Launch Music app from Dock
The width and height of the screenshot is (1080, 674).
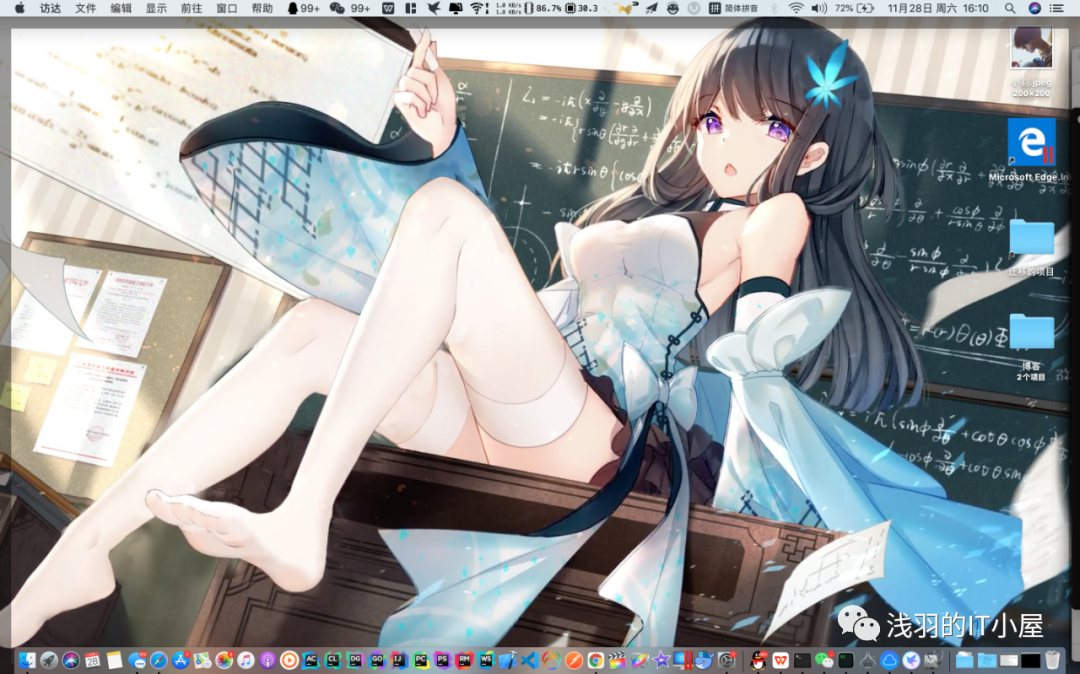tap(246, 660)
